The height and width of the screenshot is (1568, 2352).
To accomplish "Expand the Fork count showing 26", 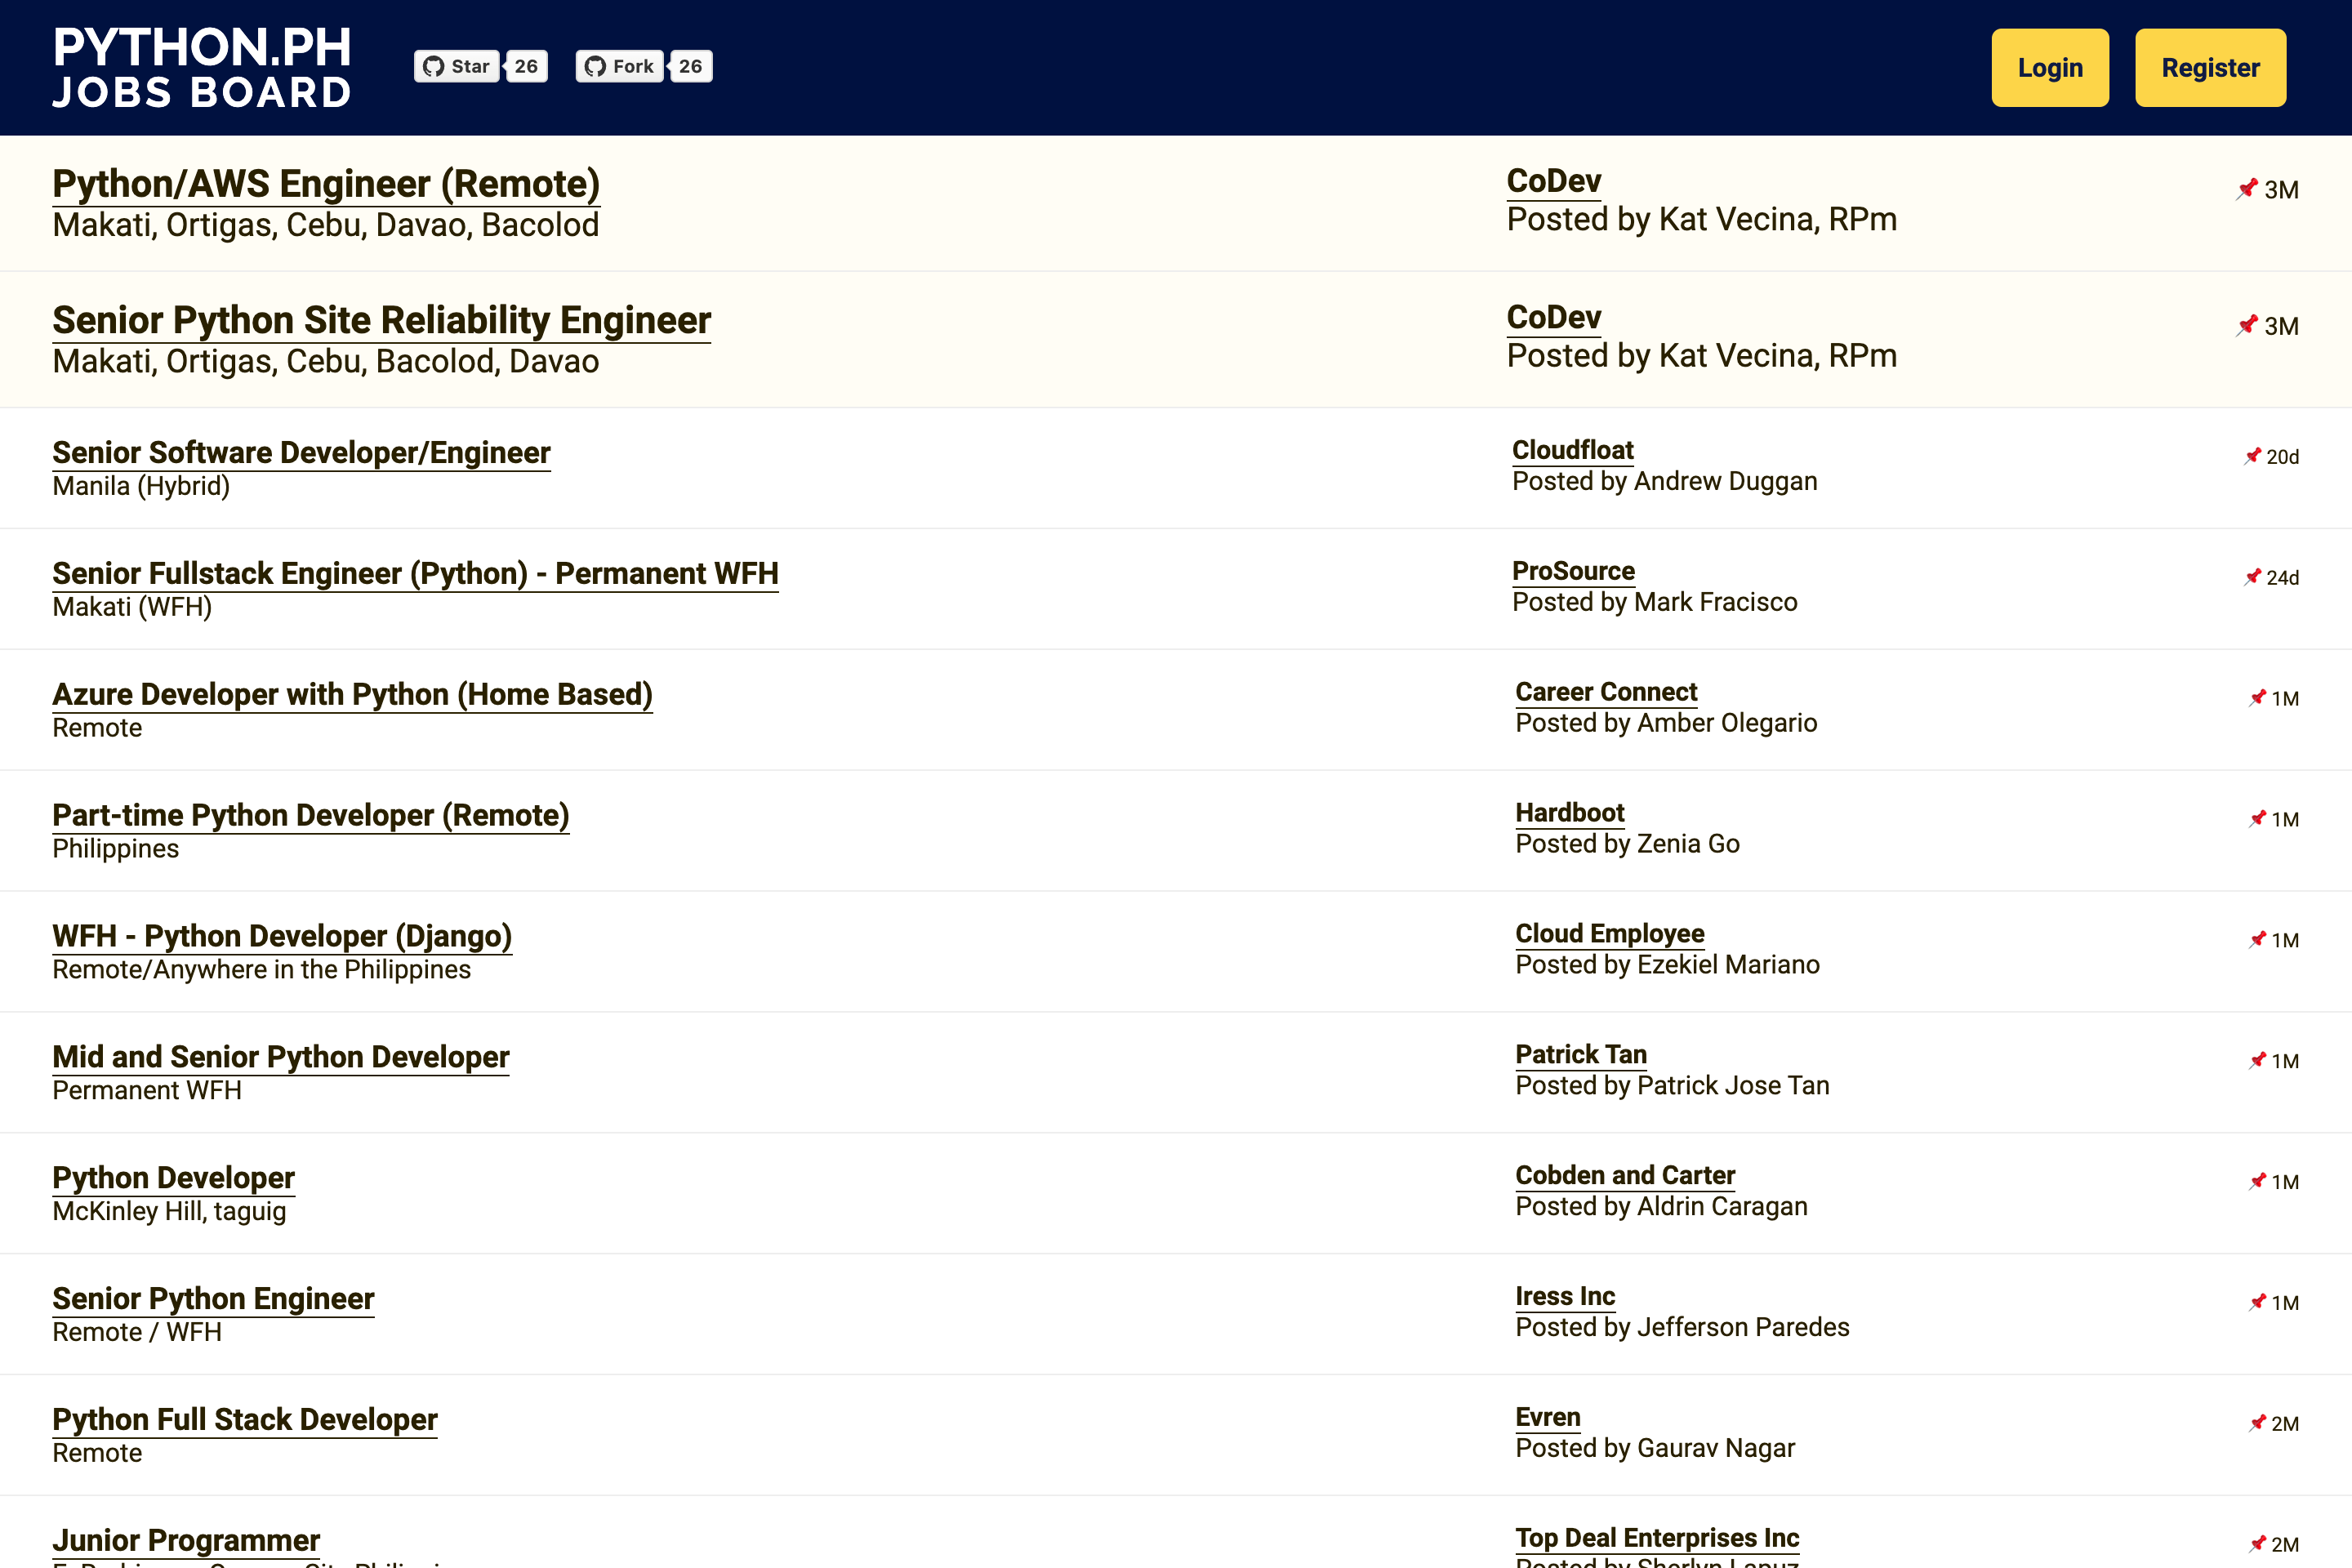I will tap(689, 65).
